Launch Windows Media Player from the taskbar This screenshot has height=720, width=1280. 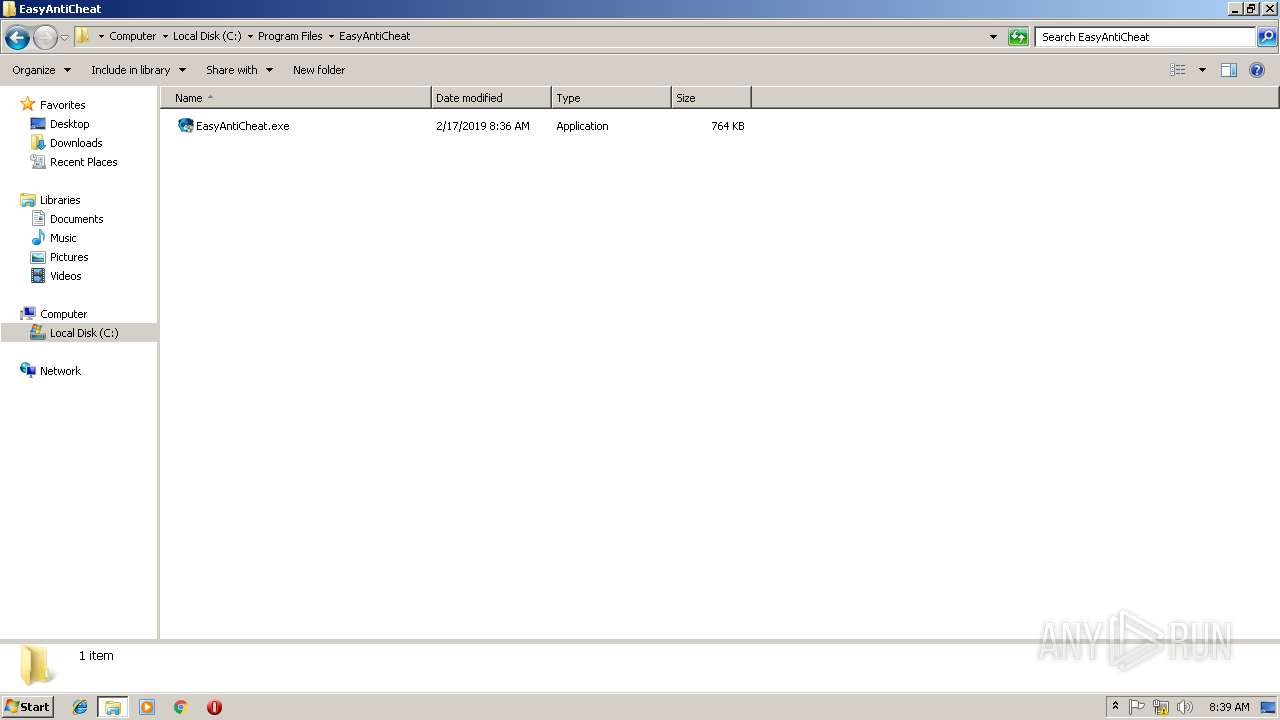(147, 707)
